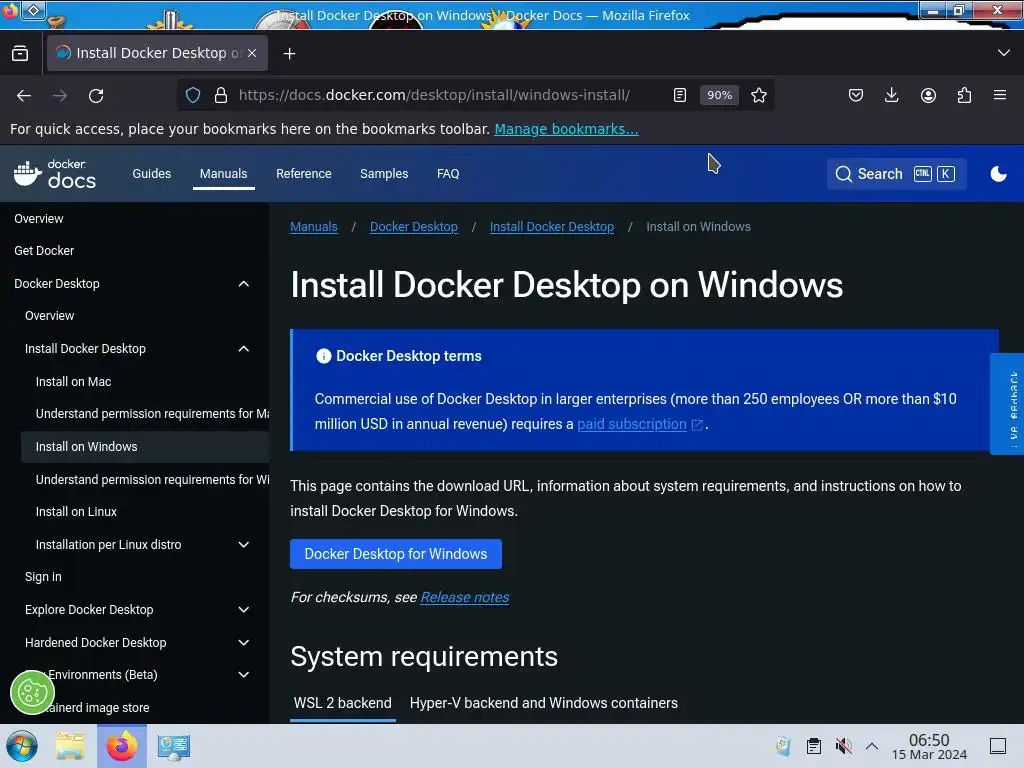1024x768 pixels.
Task: Open the extensions puzzle icon
Action: (x=964, y=95)
